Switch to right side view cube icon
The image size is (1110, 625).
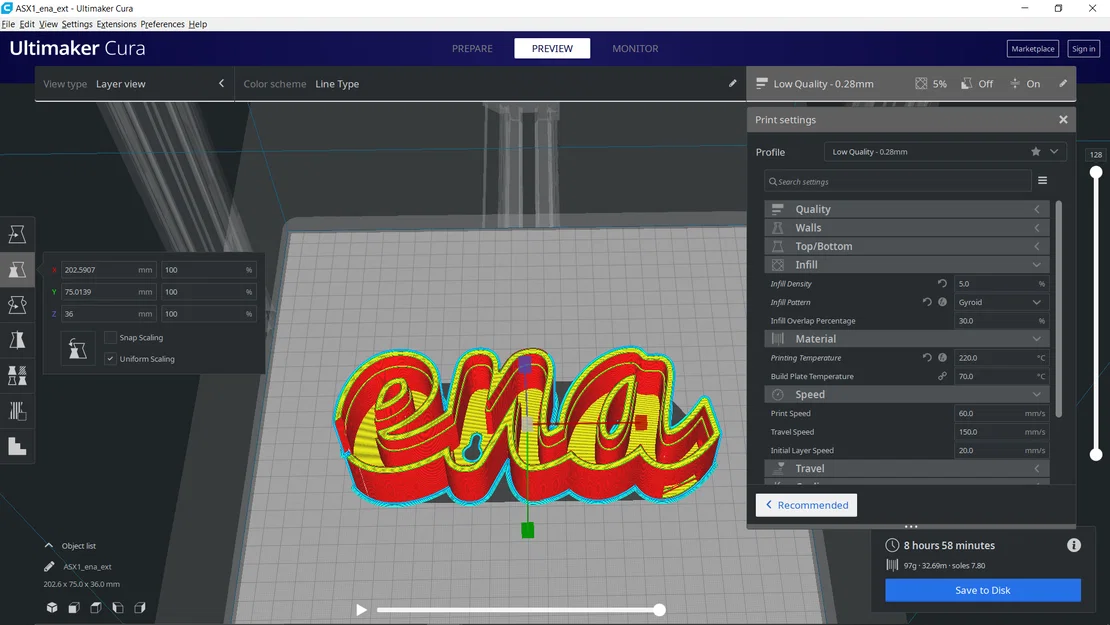point(139,607)
